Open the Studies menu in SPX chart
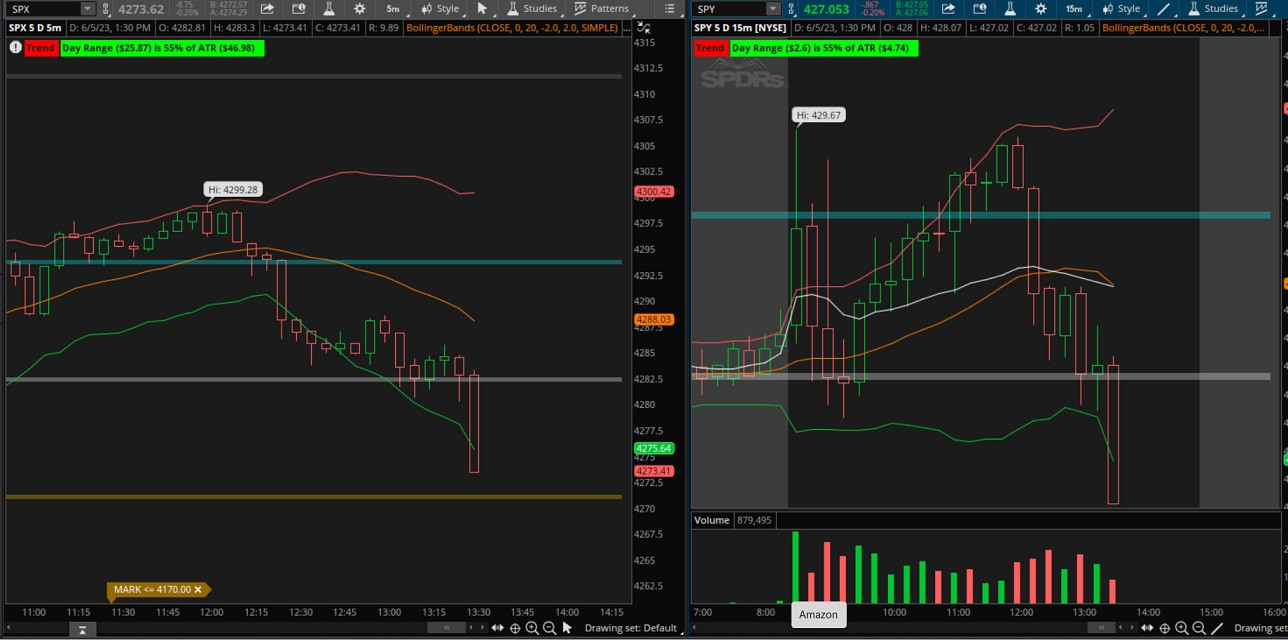Image resolution: width=1288 pixels, height=640 pixels. (x=532, y=9)
